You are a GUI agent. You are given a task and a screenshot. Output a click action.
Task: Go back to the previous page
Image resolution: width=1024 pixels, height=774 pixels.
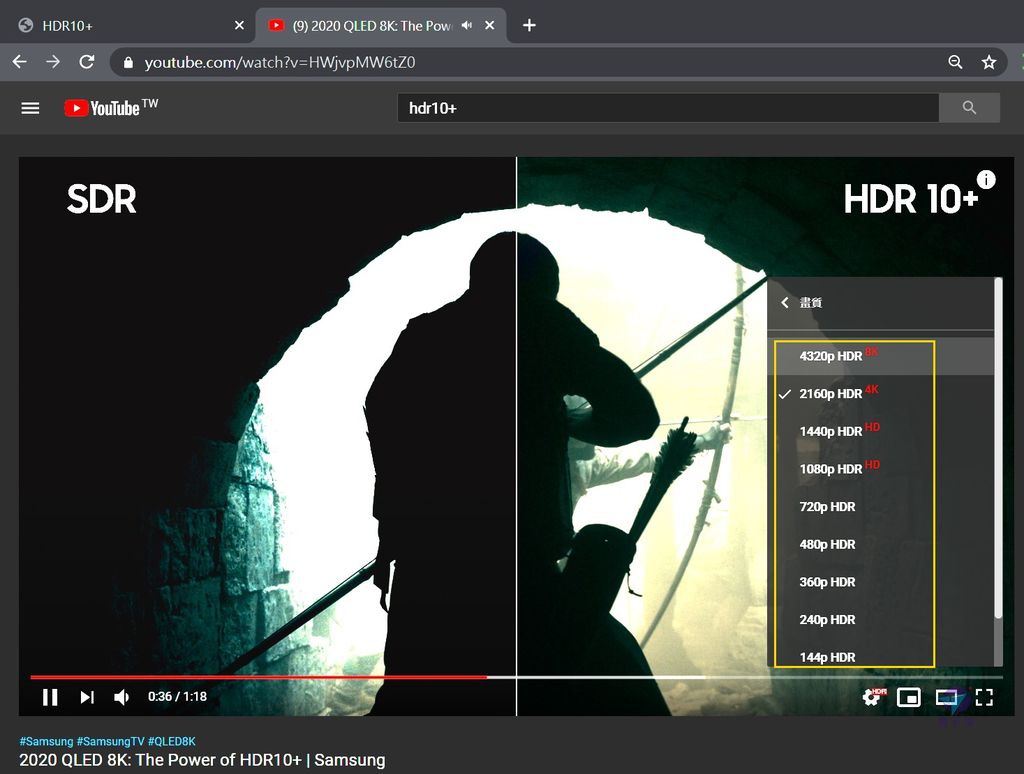pyautogui.click(x=20, y=62)
